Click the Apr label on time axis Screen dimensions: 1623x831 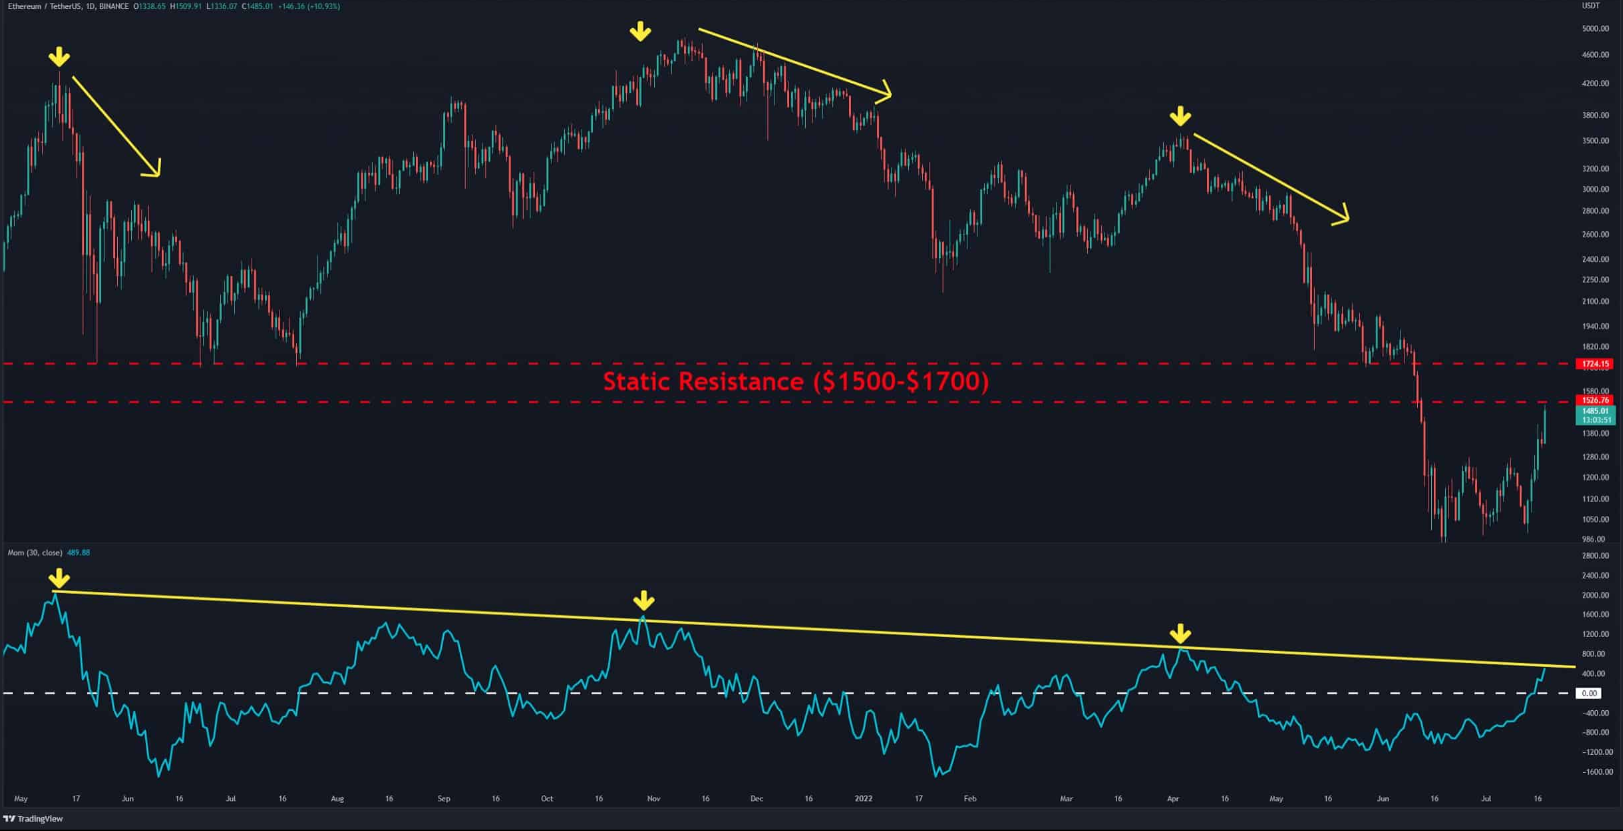[1173, 799]
